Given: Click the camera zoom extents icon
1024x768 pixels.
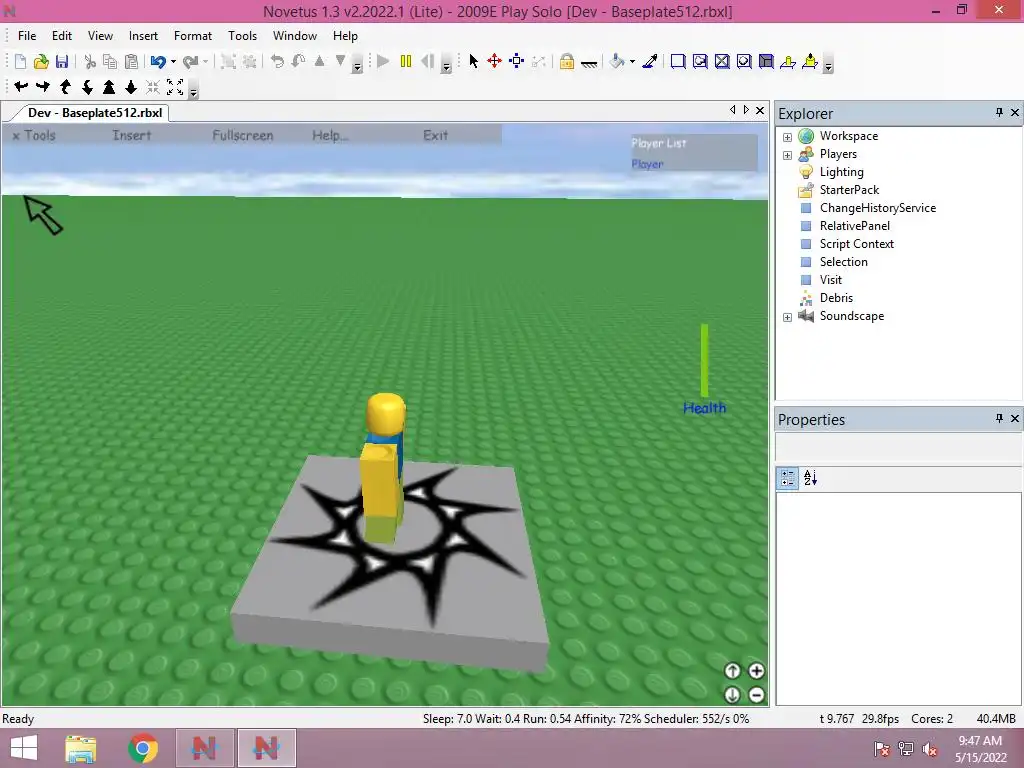Looking at the screenshot, I should click(175, 86).
